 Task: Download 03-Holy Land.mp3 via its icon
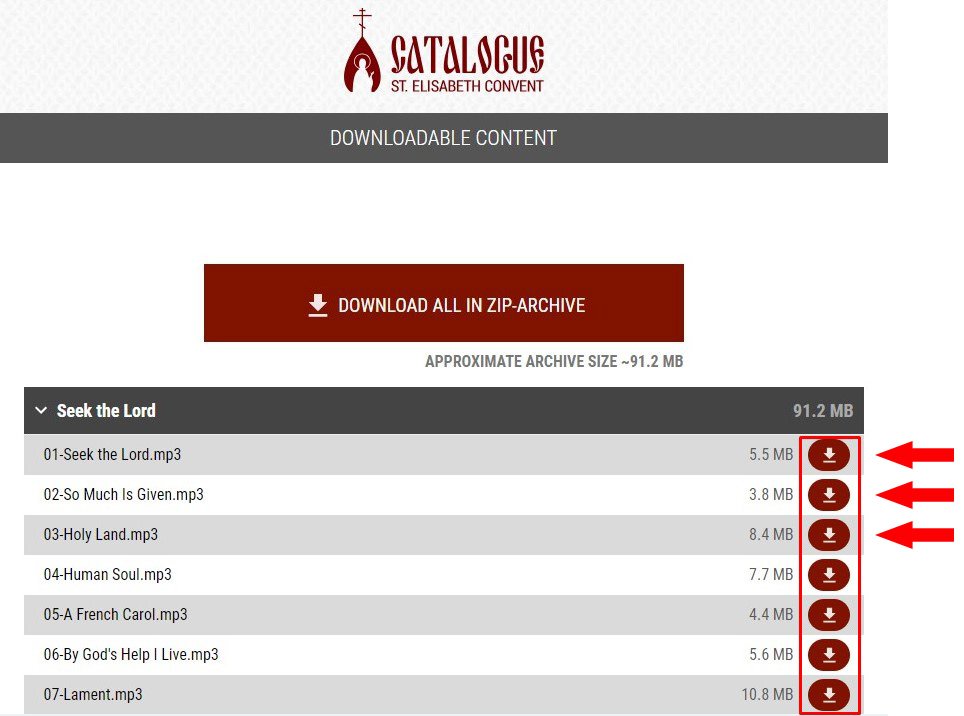[x=829, y=535]
